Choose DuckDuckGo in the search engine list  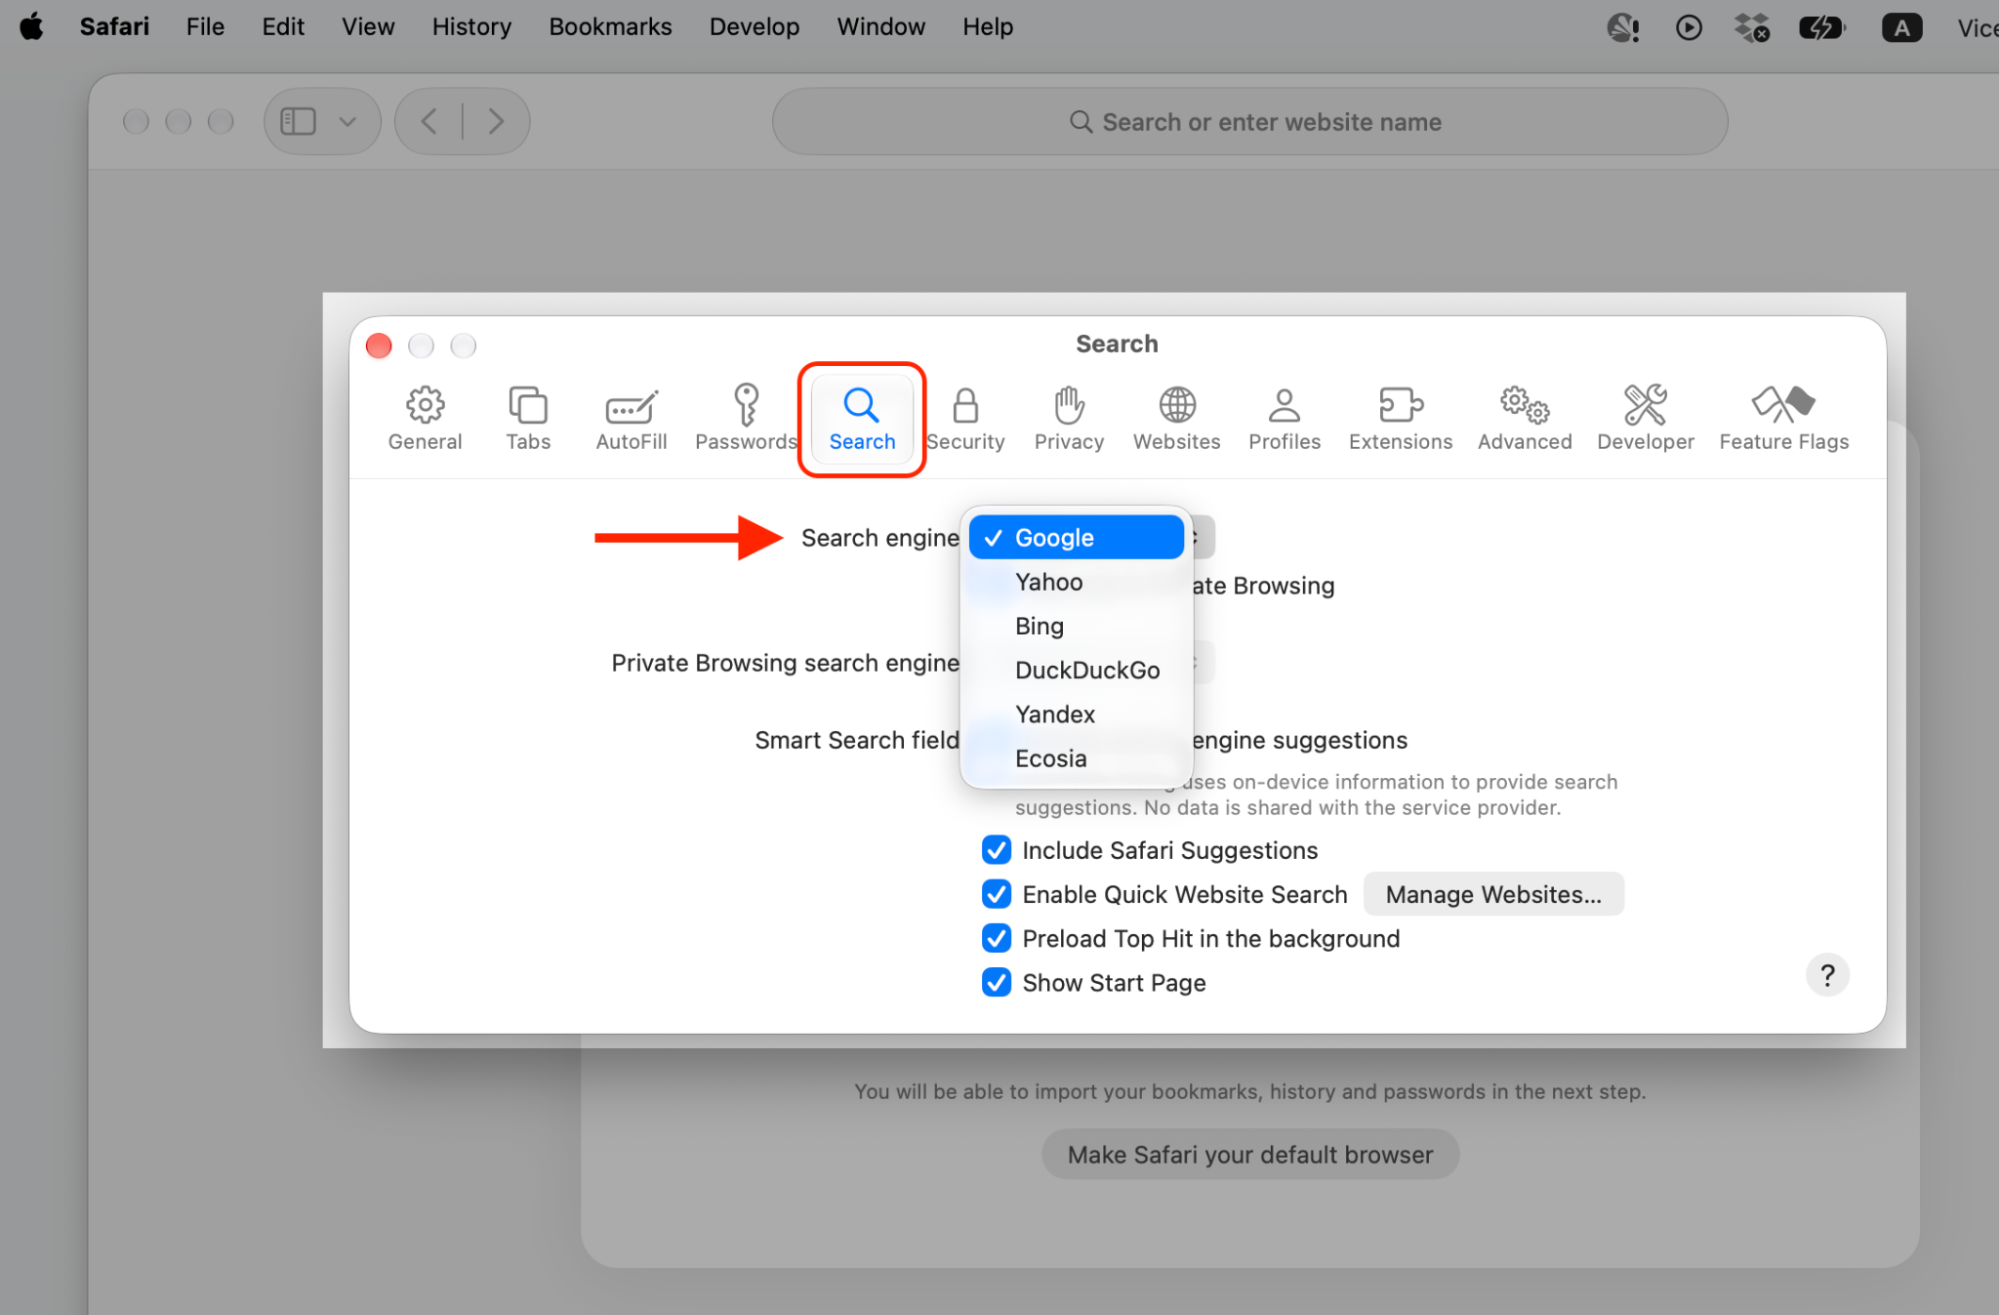pos(1076,670)
